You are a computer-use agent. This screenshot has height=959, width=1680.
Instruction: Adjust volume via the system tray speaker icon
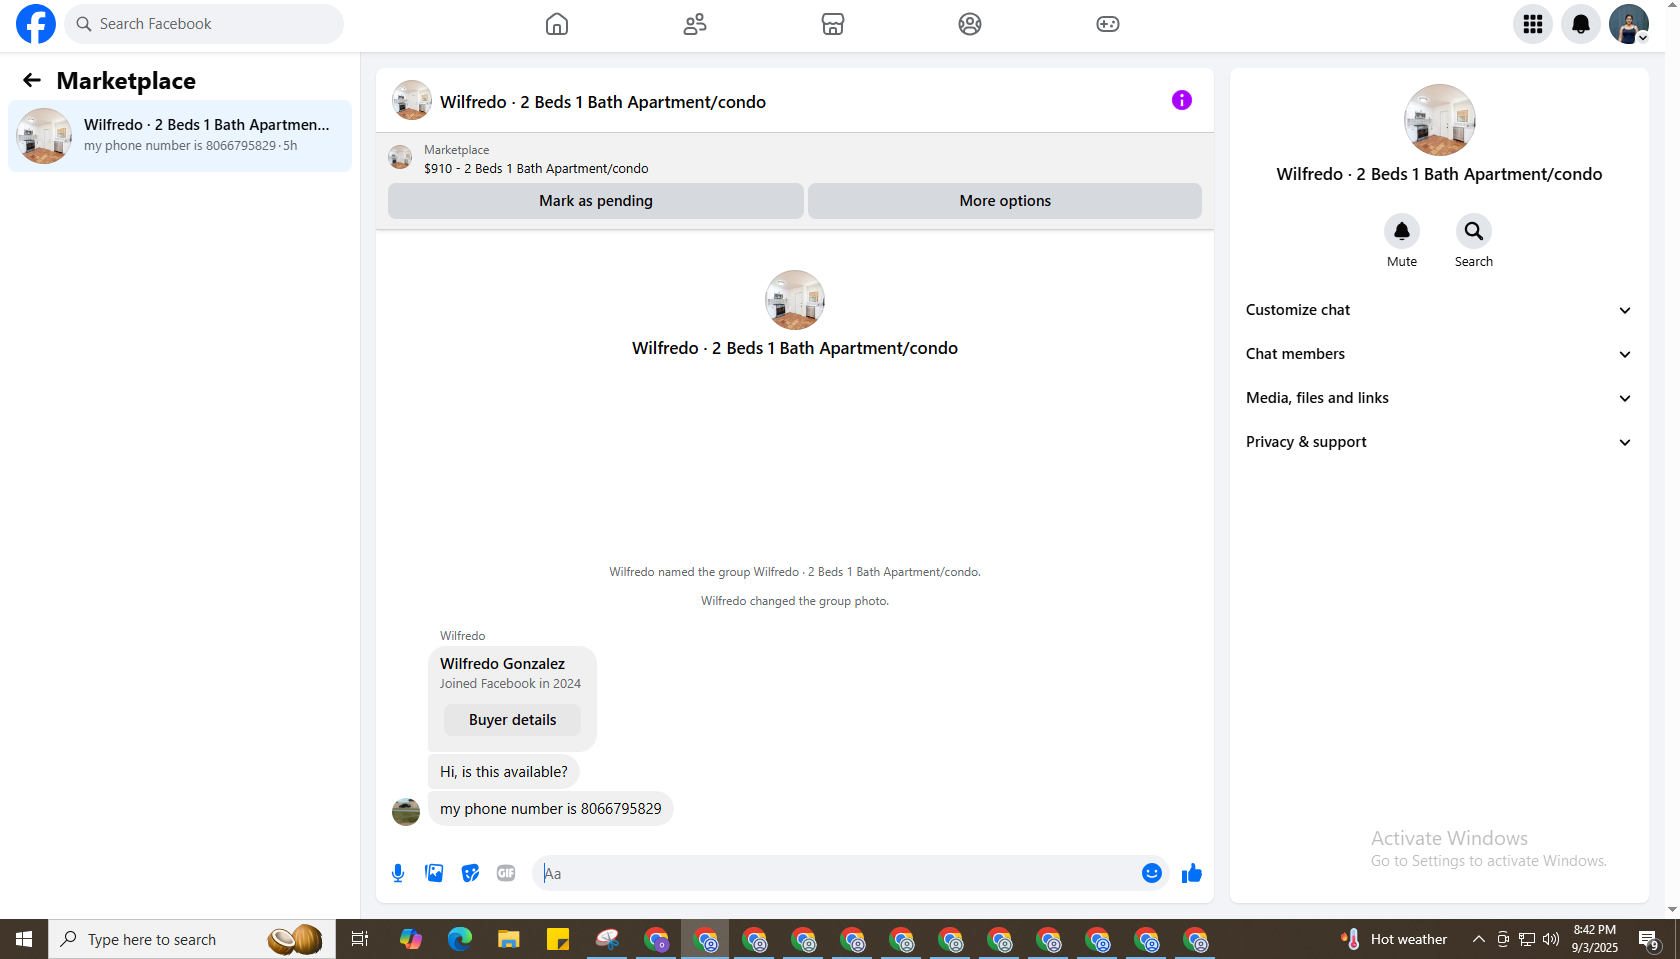pyautogui.click(x=1551, y=939)
